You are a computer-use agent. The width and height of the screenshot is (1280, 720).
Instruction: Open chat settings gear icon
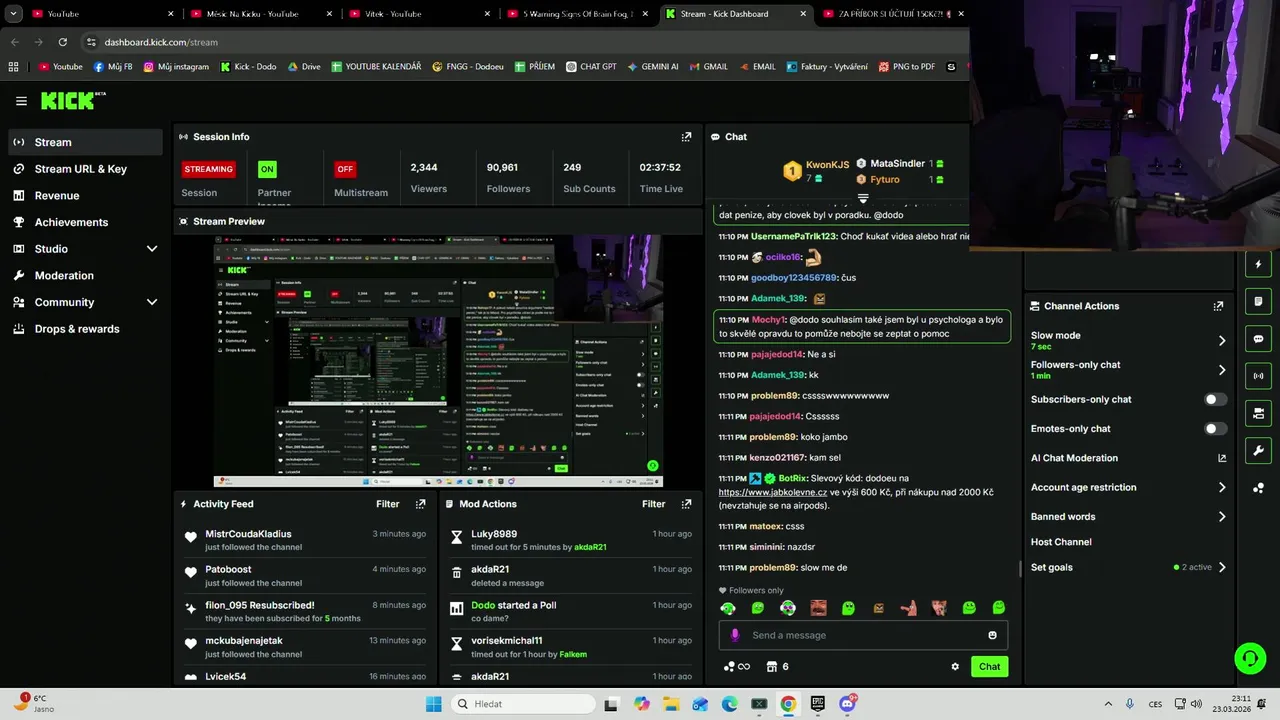(955, 667)
